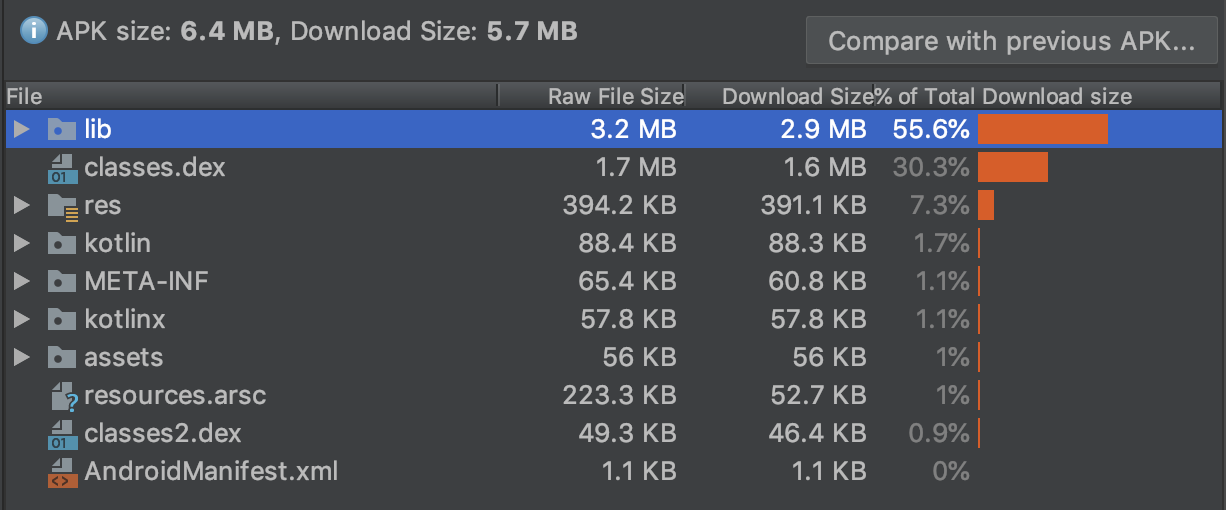This screenshot has width=1226, height=510.
Task: Expand the META-INF folder
Action: coord(22,282)
